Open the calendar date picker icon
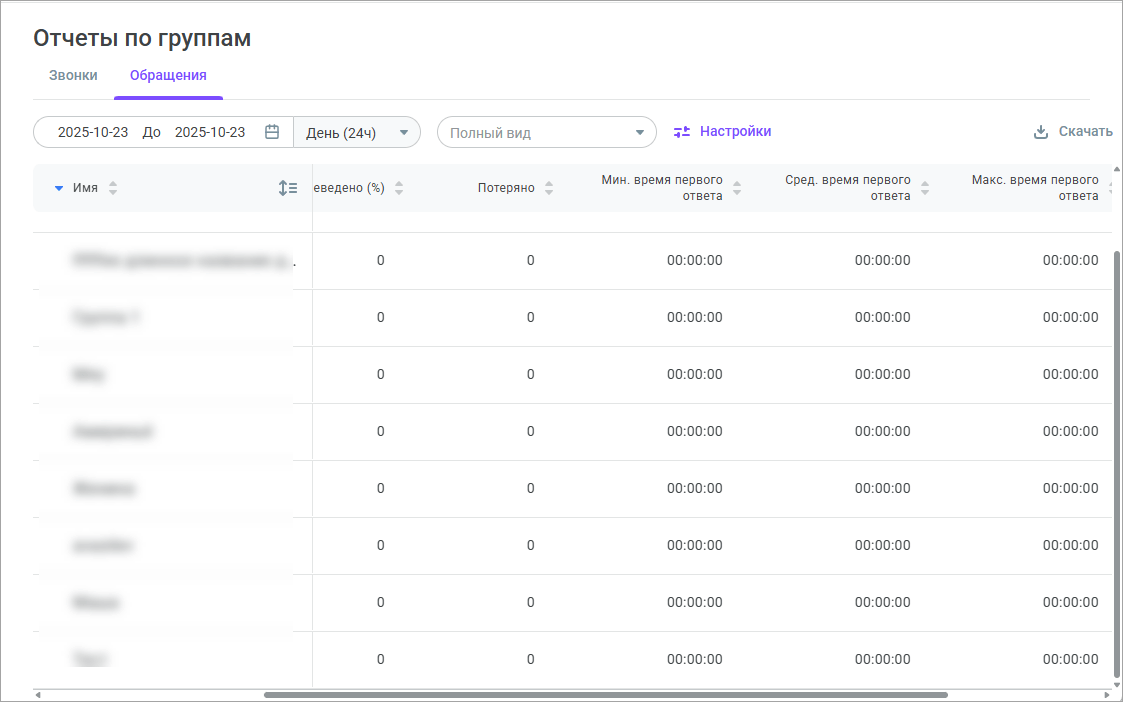 [272, 132]
